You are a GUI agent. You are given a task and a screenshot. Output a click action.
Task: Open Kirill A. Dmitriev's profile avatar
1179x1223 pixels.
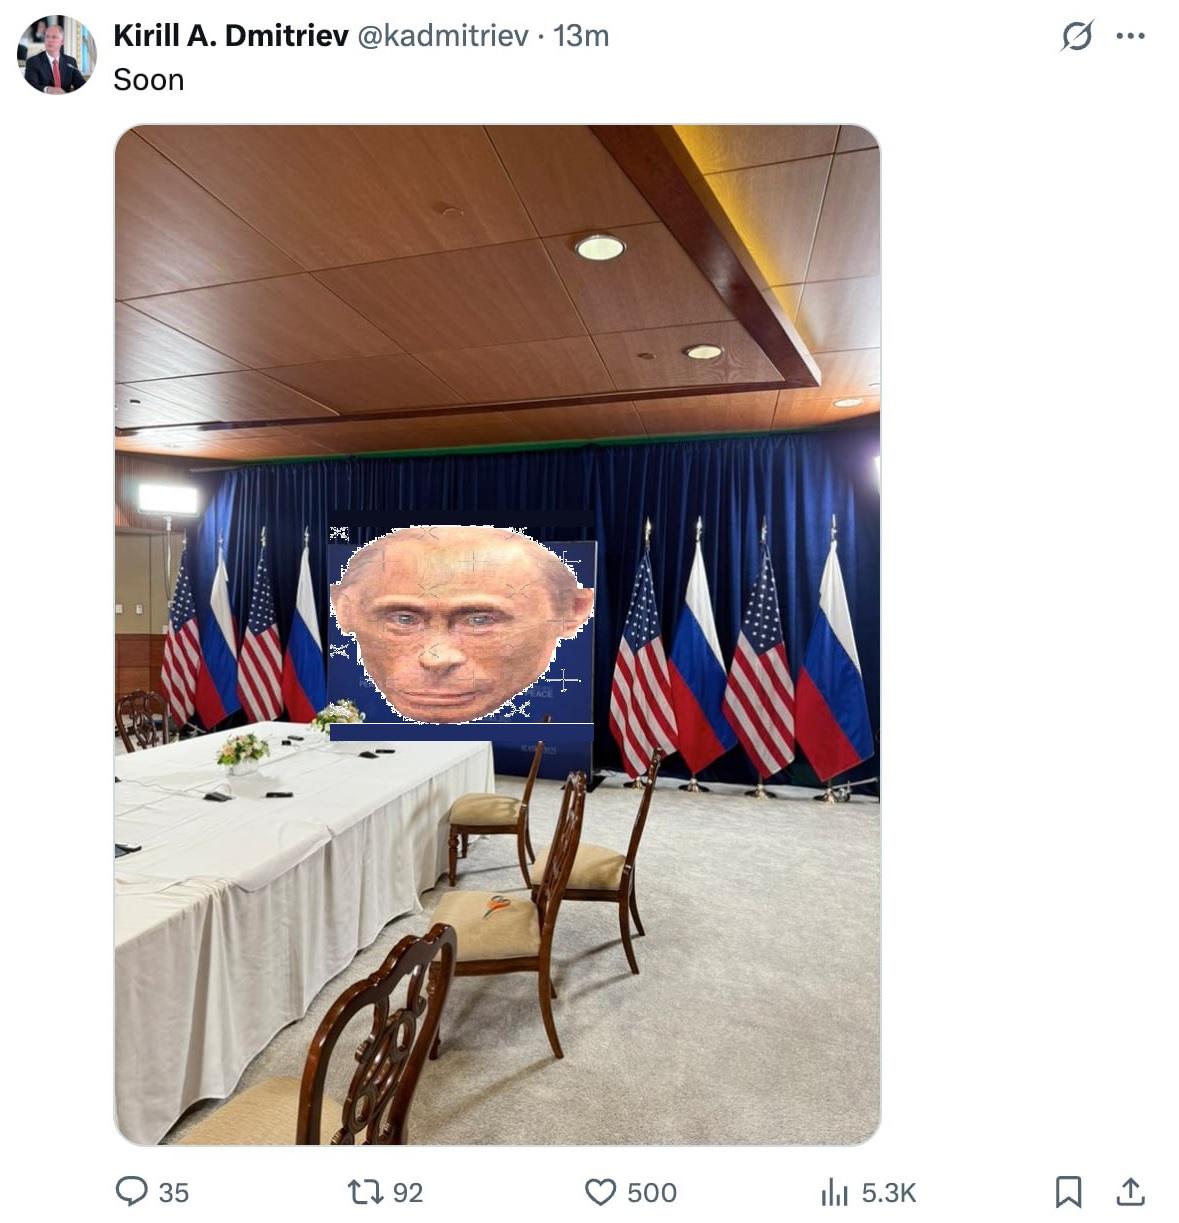(56, 55)
